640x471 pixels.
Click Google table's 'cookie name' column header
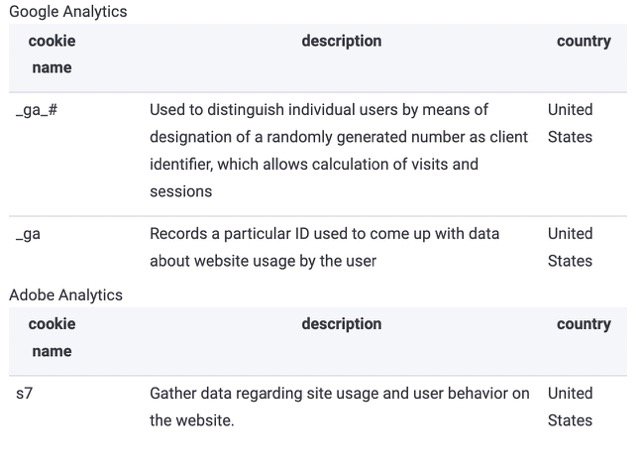point(52,54)
